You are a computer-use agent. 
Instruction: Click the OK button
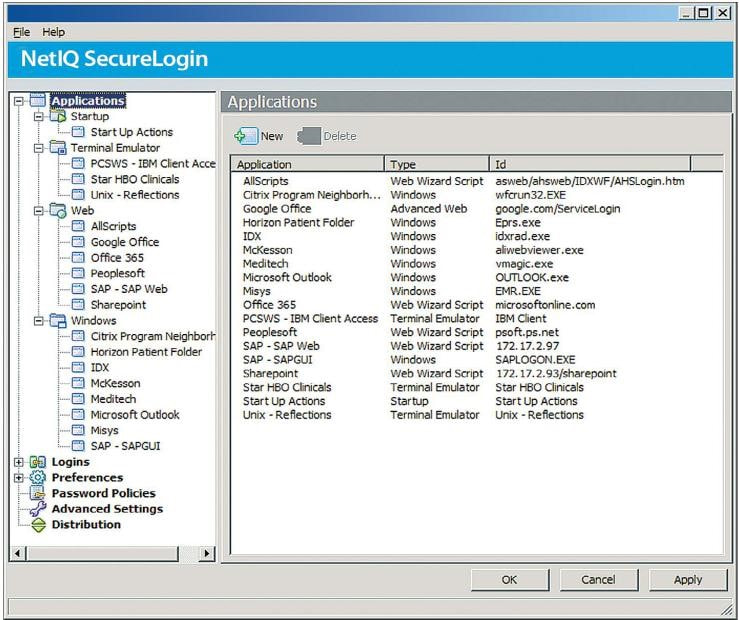coord(509,579)
